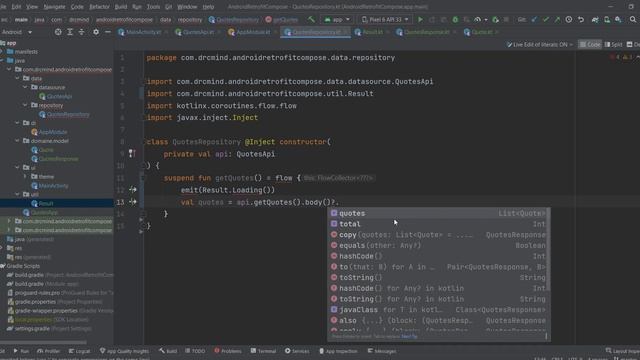Viewport: 640px width, 360px height.
Task: Choose 'also' completion suggestion in popup
Action: (439, 320)
